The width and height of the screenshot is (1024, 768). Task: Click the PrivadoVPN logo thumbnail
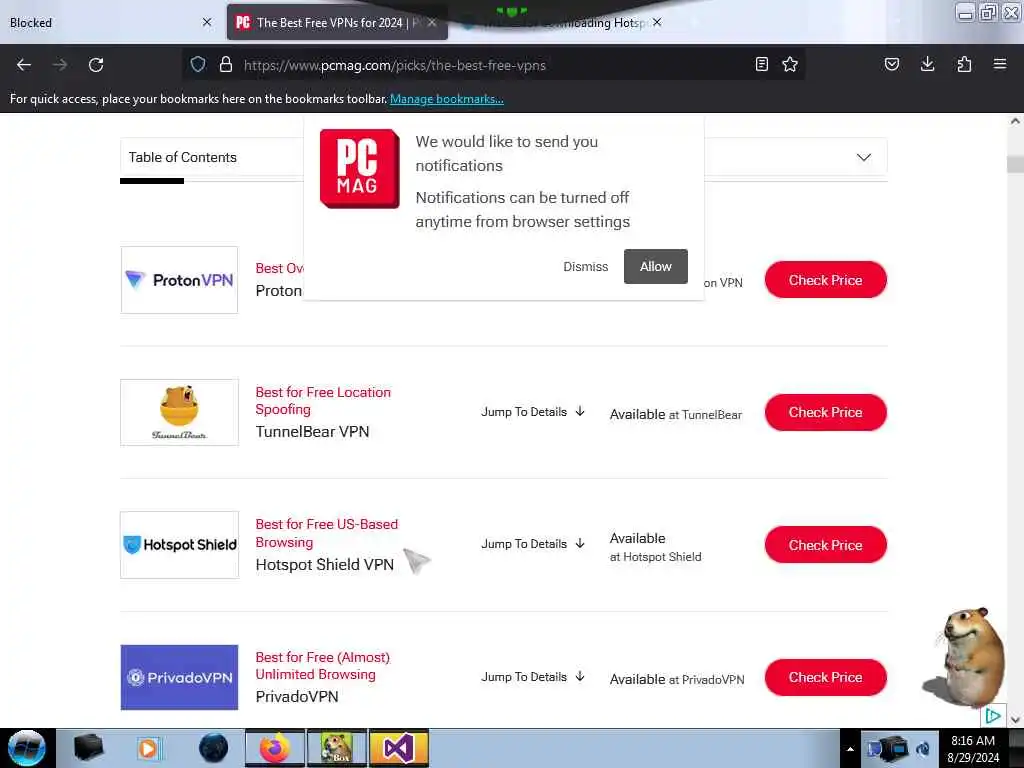tap(180, 677)
